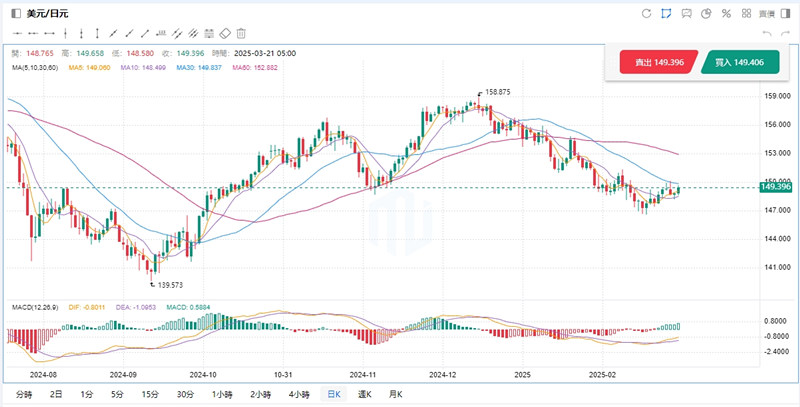
Task: Click the trash can delete drawings icon
Action: (242, 33)
